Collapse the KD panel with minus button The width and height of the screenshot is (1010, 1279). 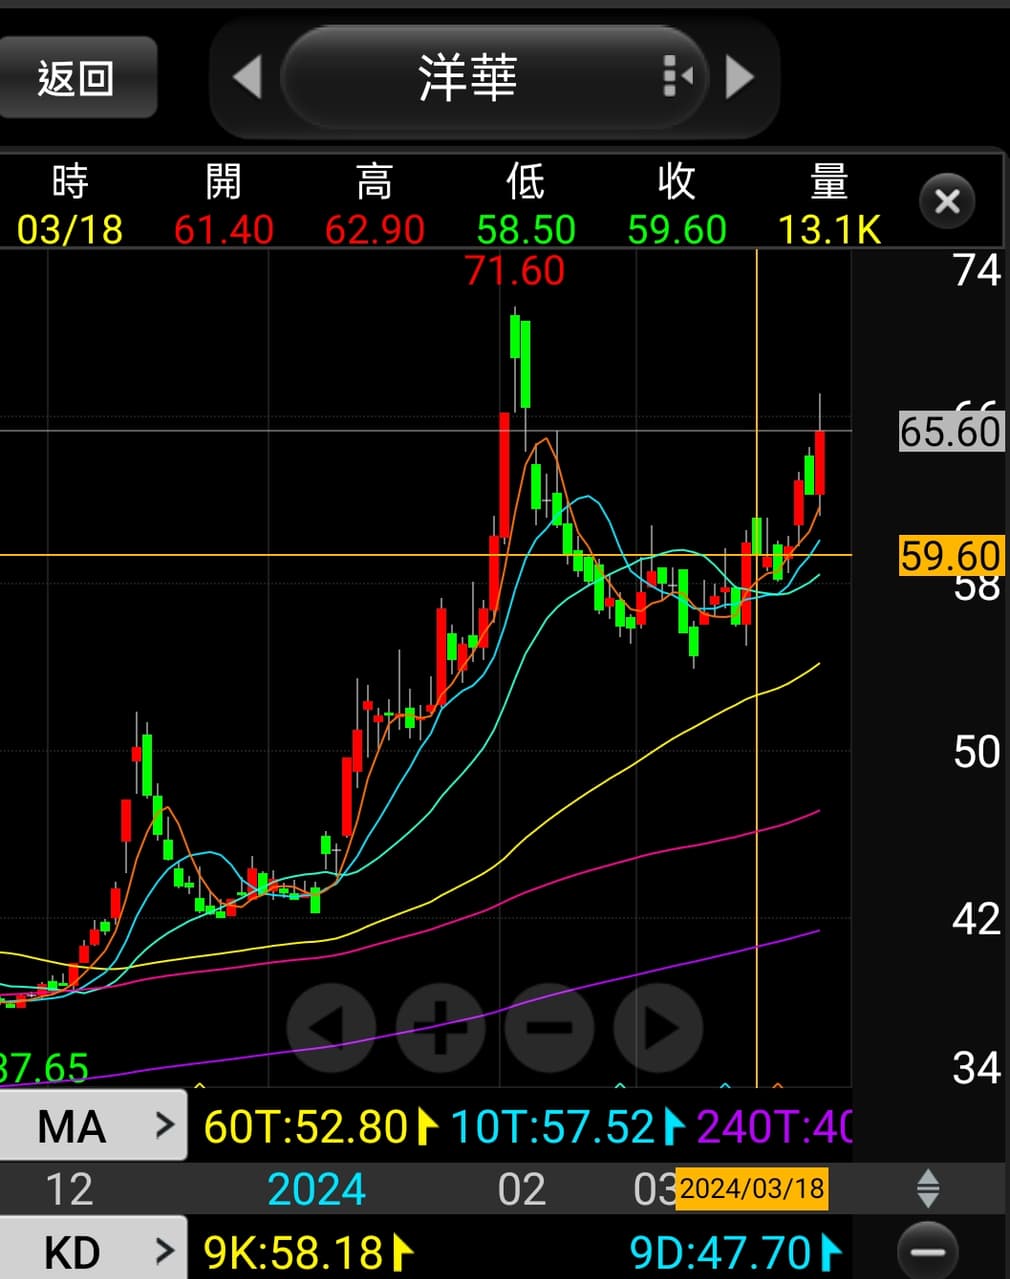928,1250
